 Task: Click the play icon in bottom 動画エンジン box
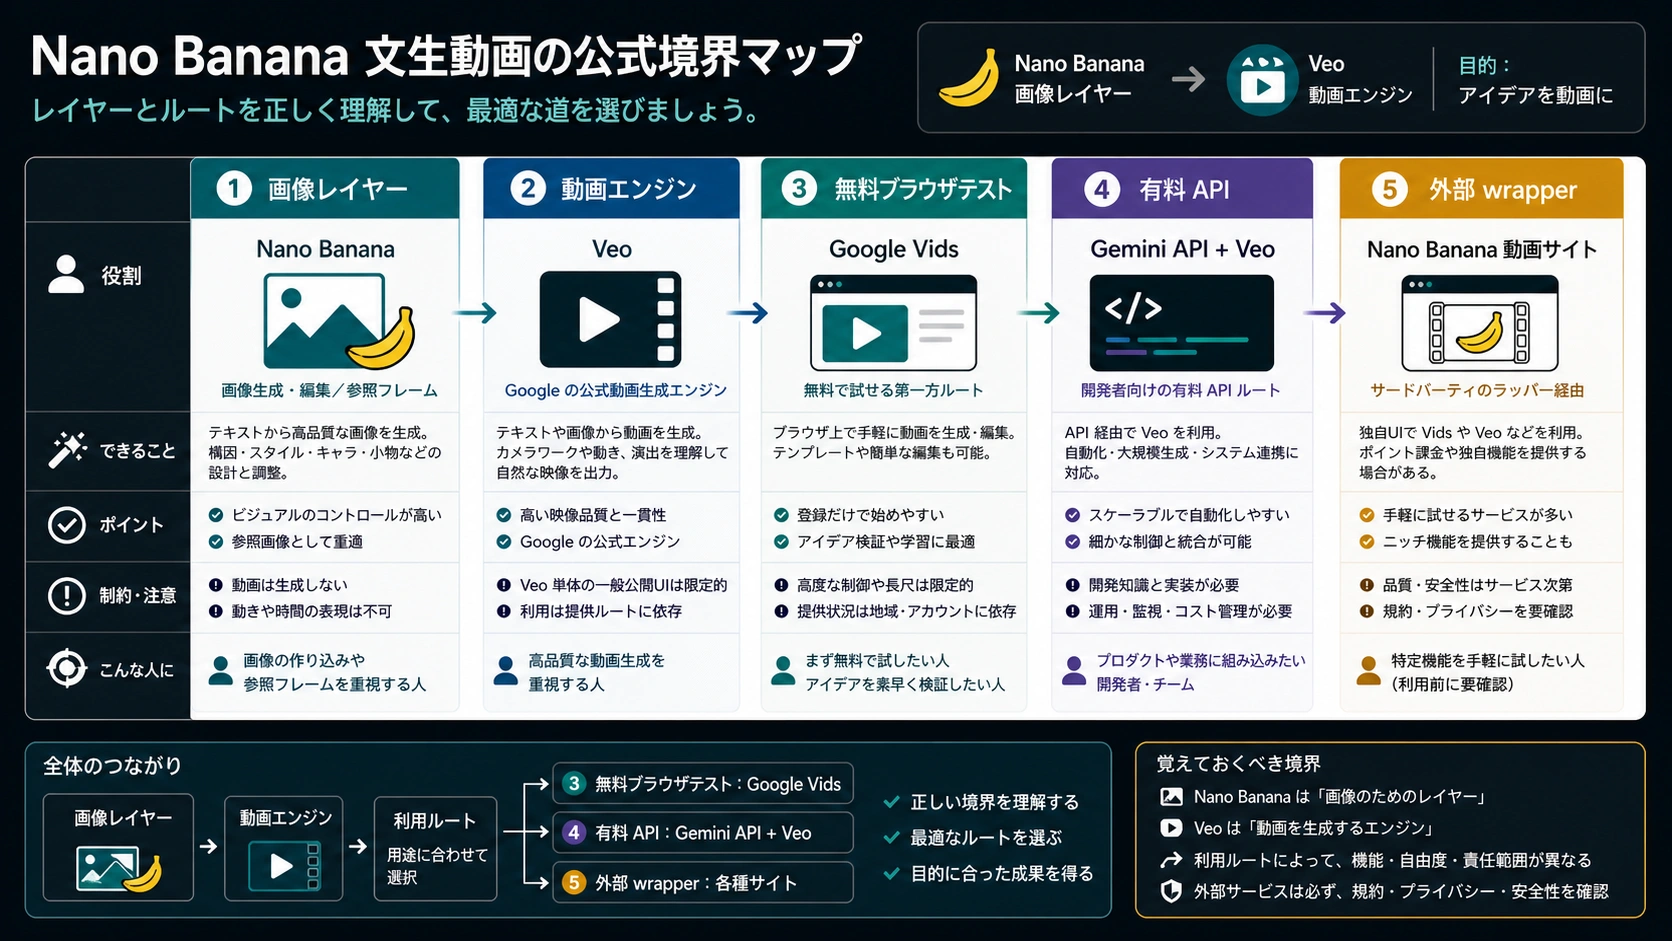tap(284, 866)
